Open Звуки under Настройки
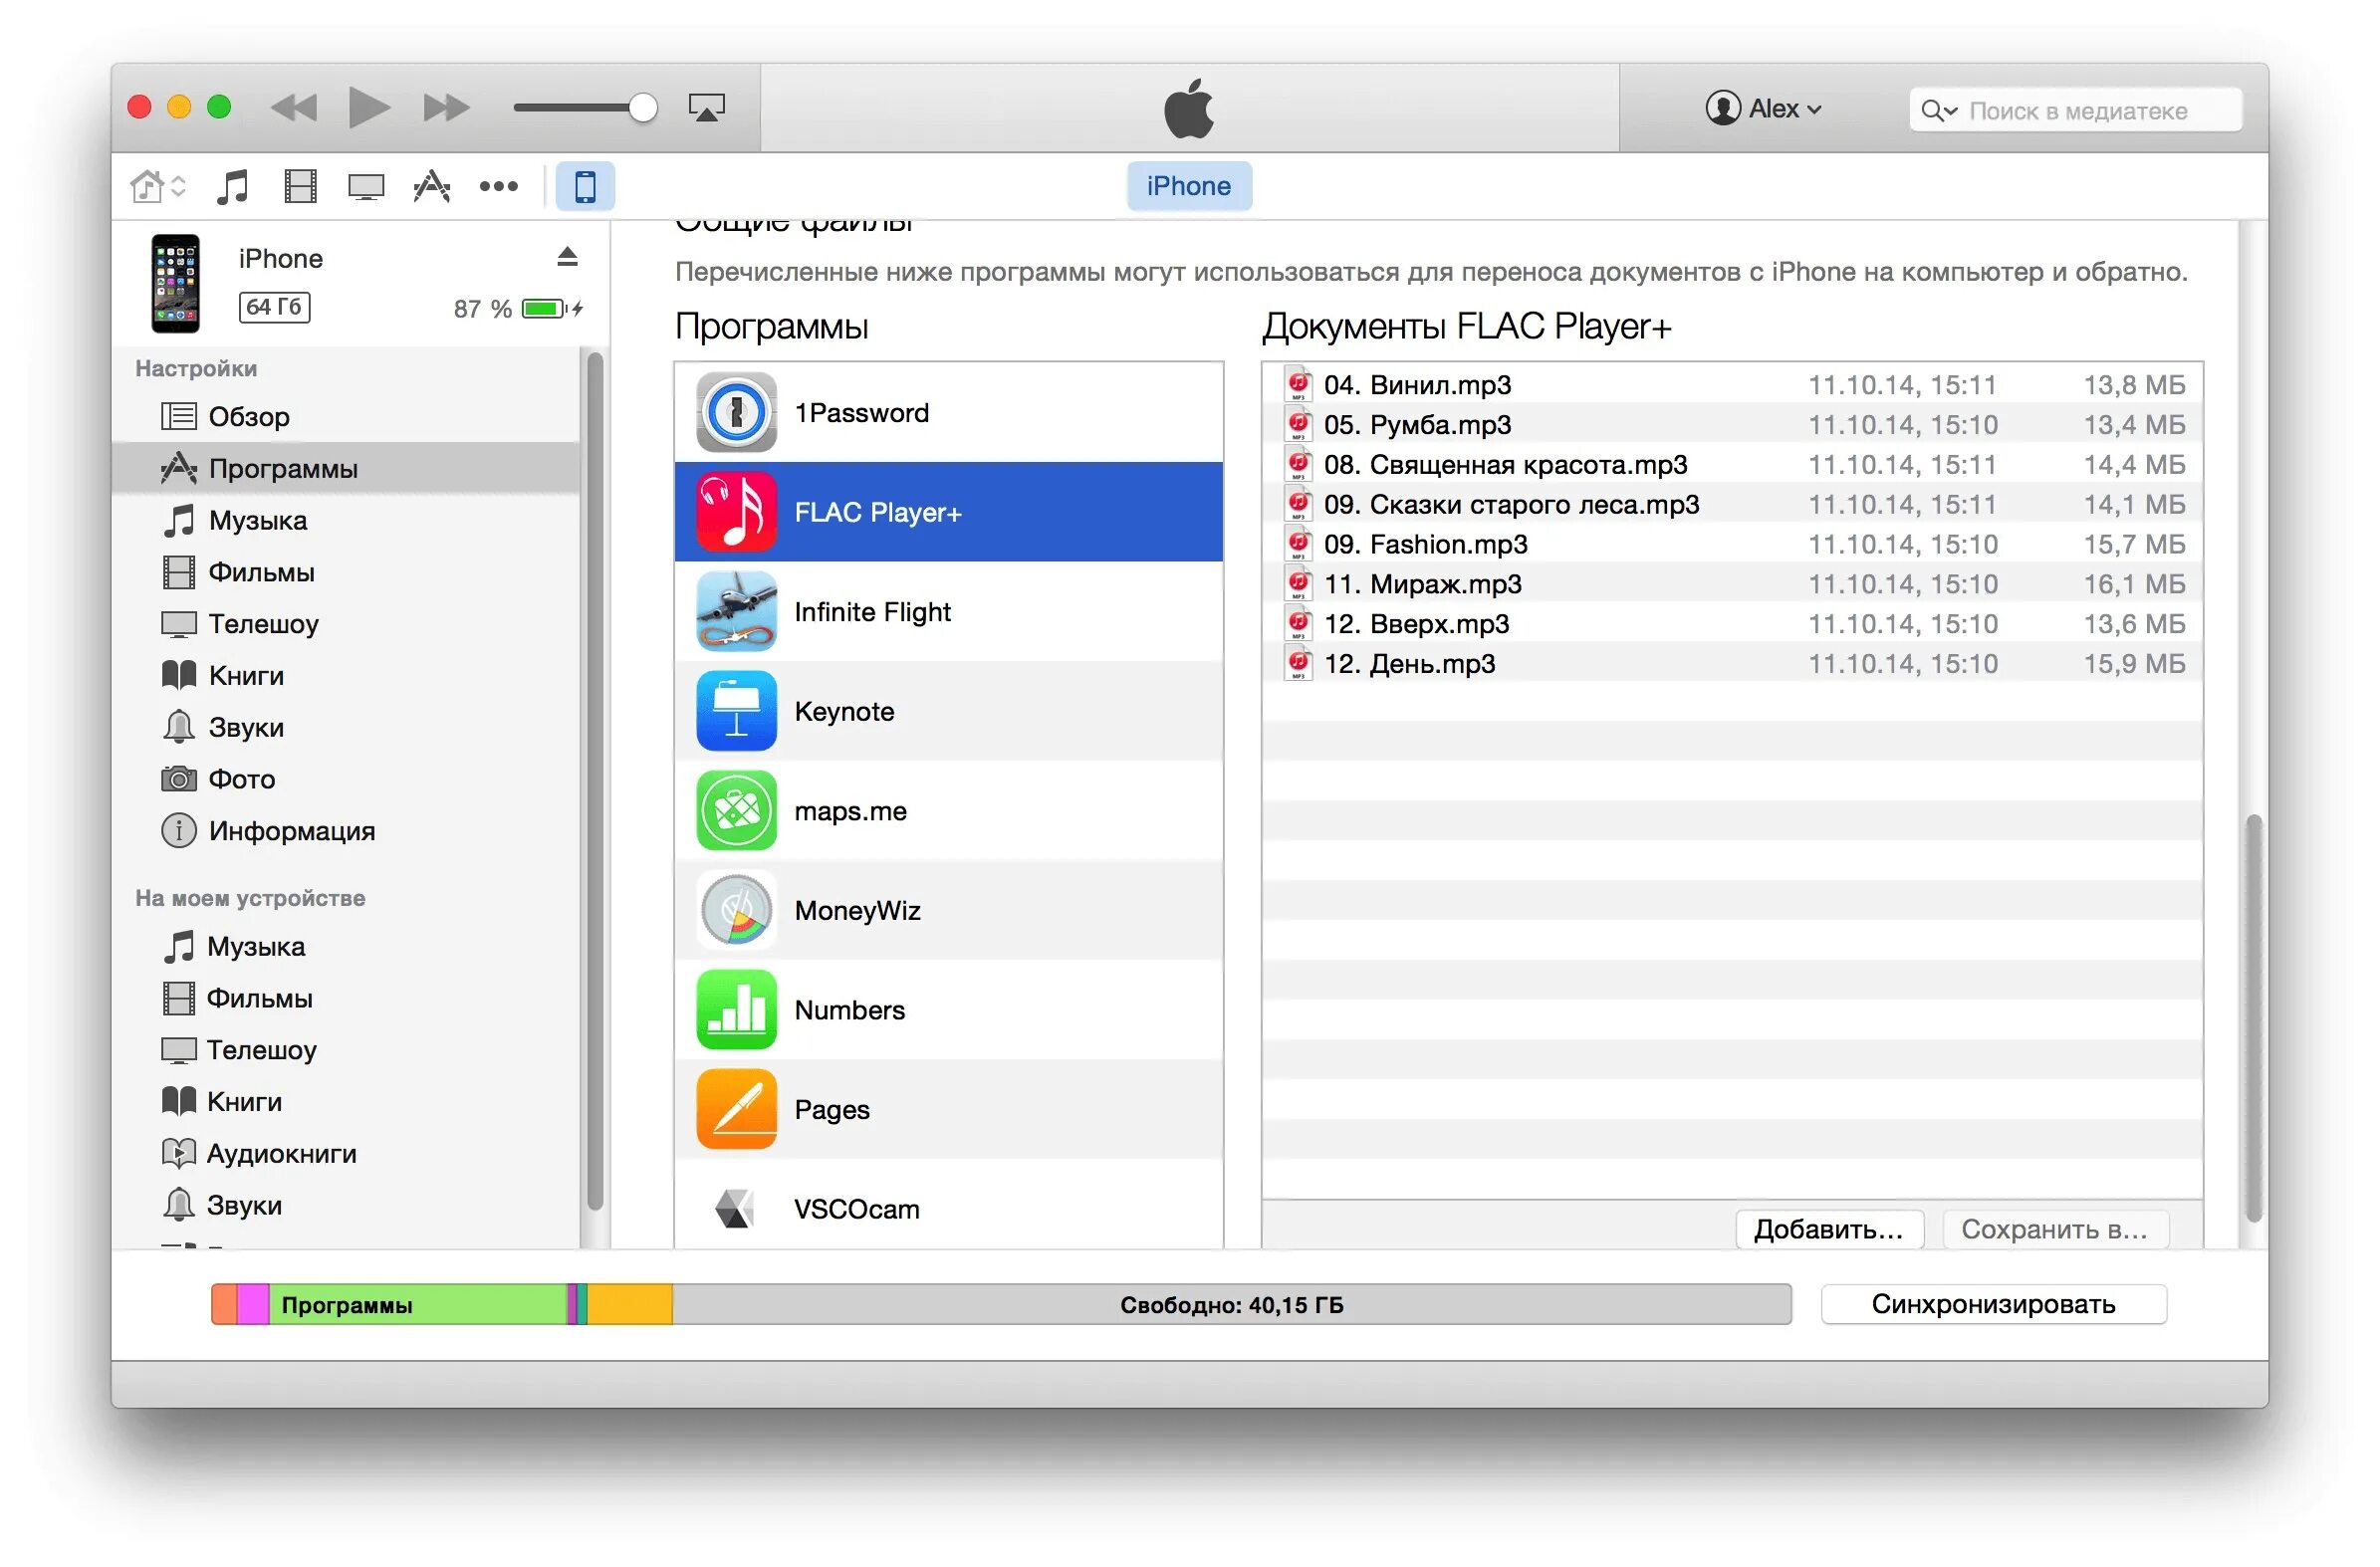The width and height of the screenshot is (2380, 1567). pos(346,727)
